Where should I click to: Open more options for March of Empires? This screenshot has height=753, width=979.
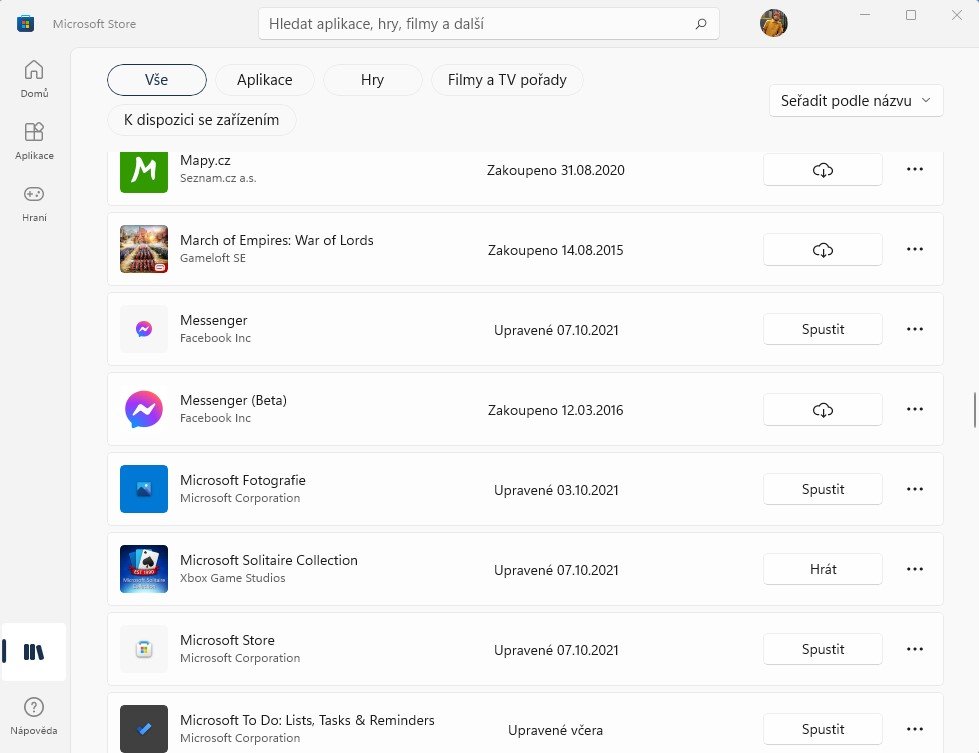pos(915,249)
